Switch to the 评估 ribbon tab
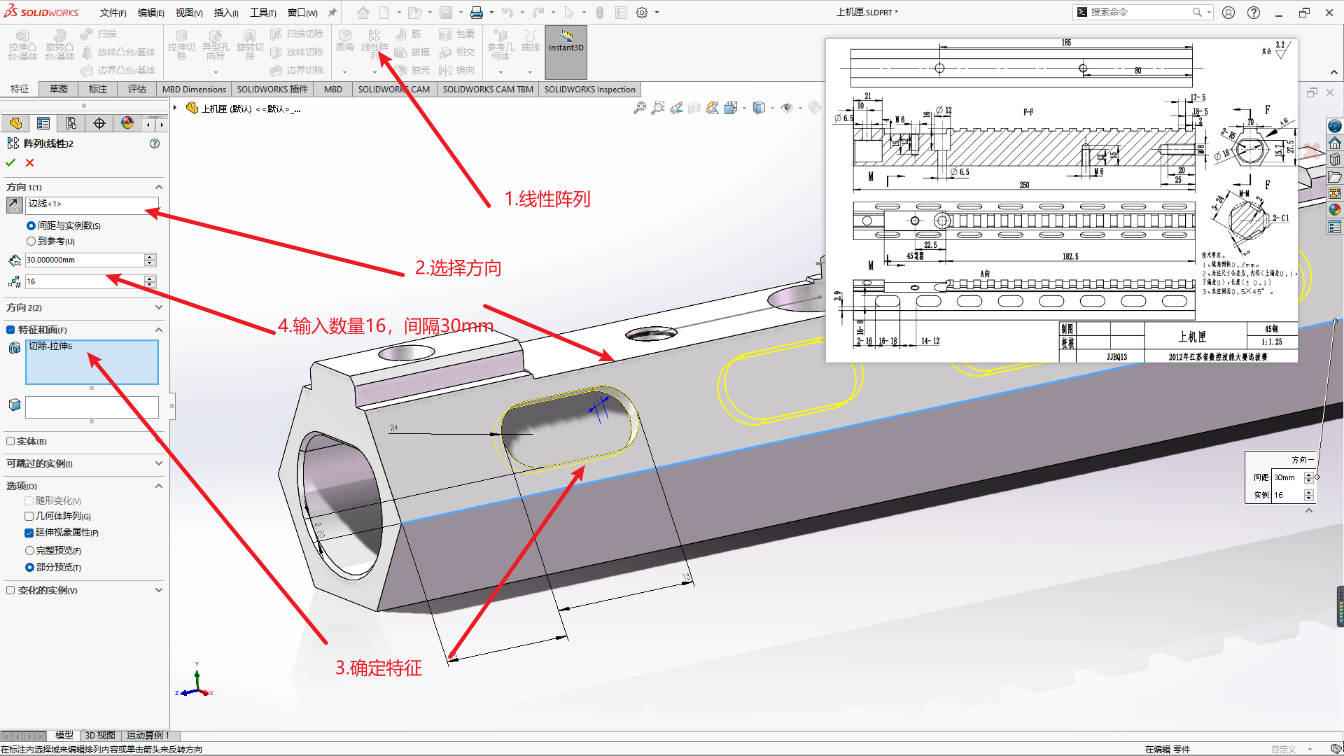 [137, 89]
